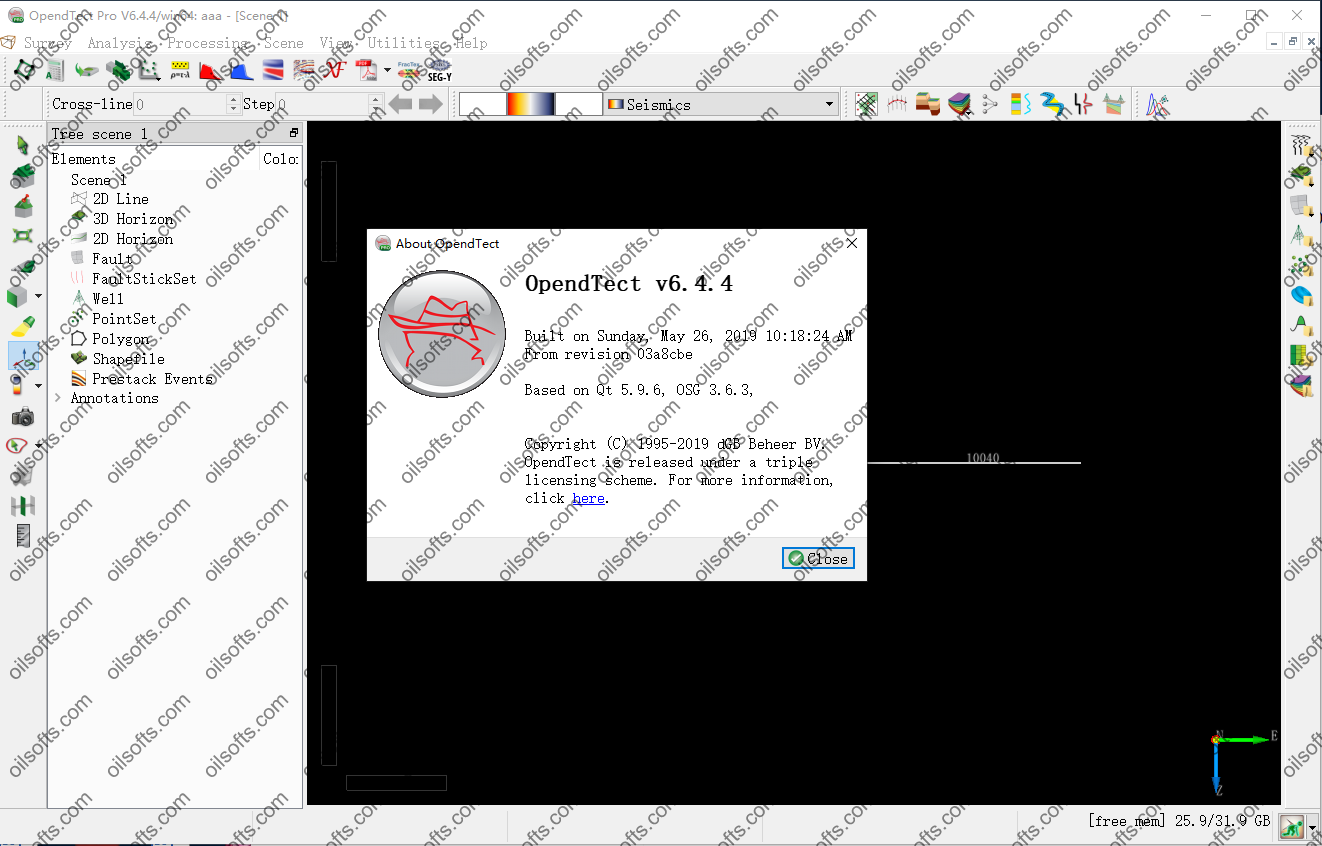The image size is (1322, 846).
Task: Toggle the flashlight icon in left toolbar
Action: pos(22,327)
